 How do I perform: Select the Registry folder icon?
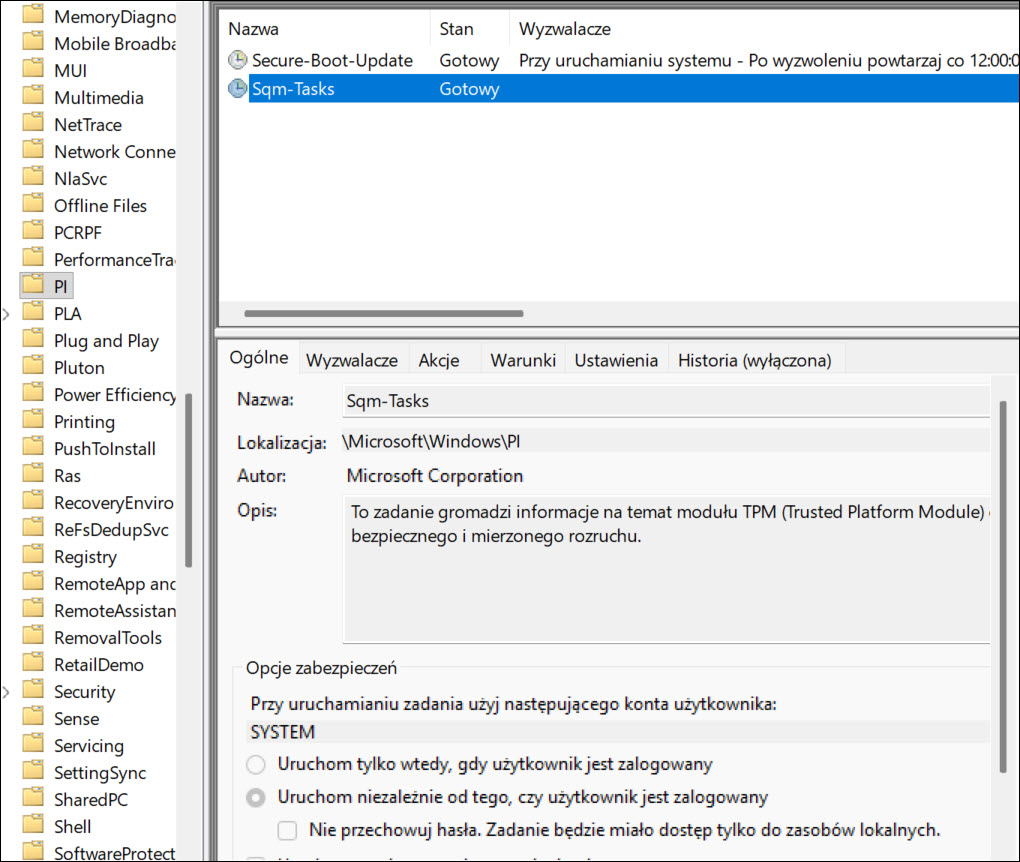tap(34, 557)
